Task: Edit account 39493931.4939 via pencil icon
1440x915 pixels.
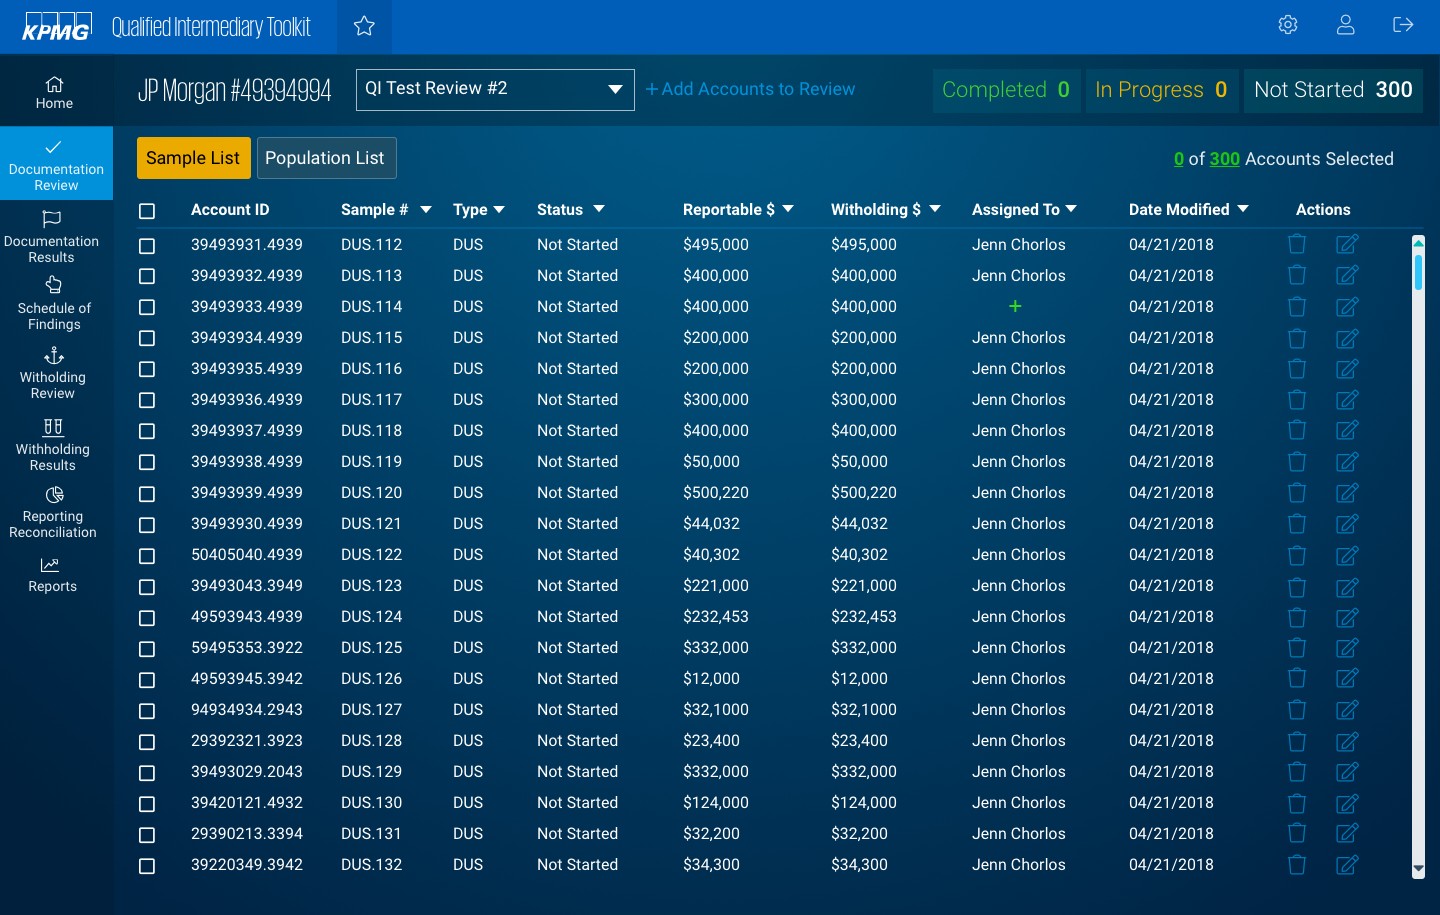Action: coord(1347,244)
